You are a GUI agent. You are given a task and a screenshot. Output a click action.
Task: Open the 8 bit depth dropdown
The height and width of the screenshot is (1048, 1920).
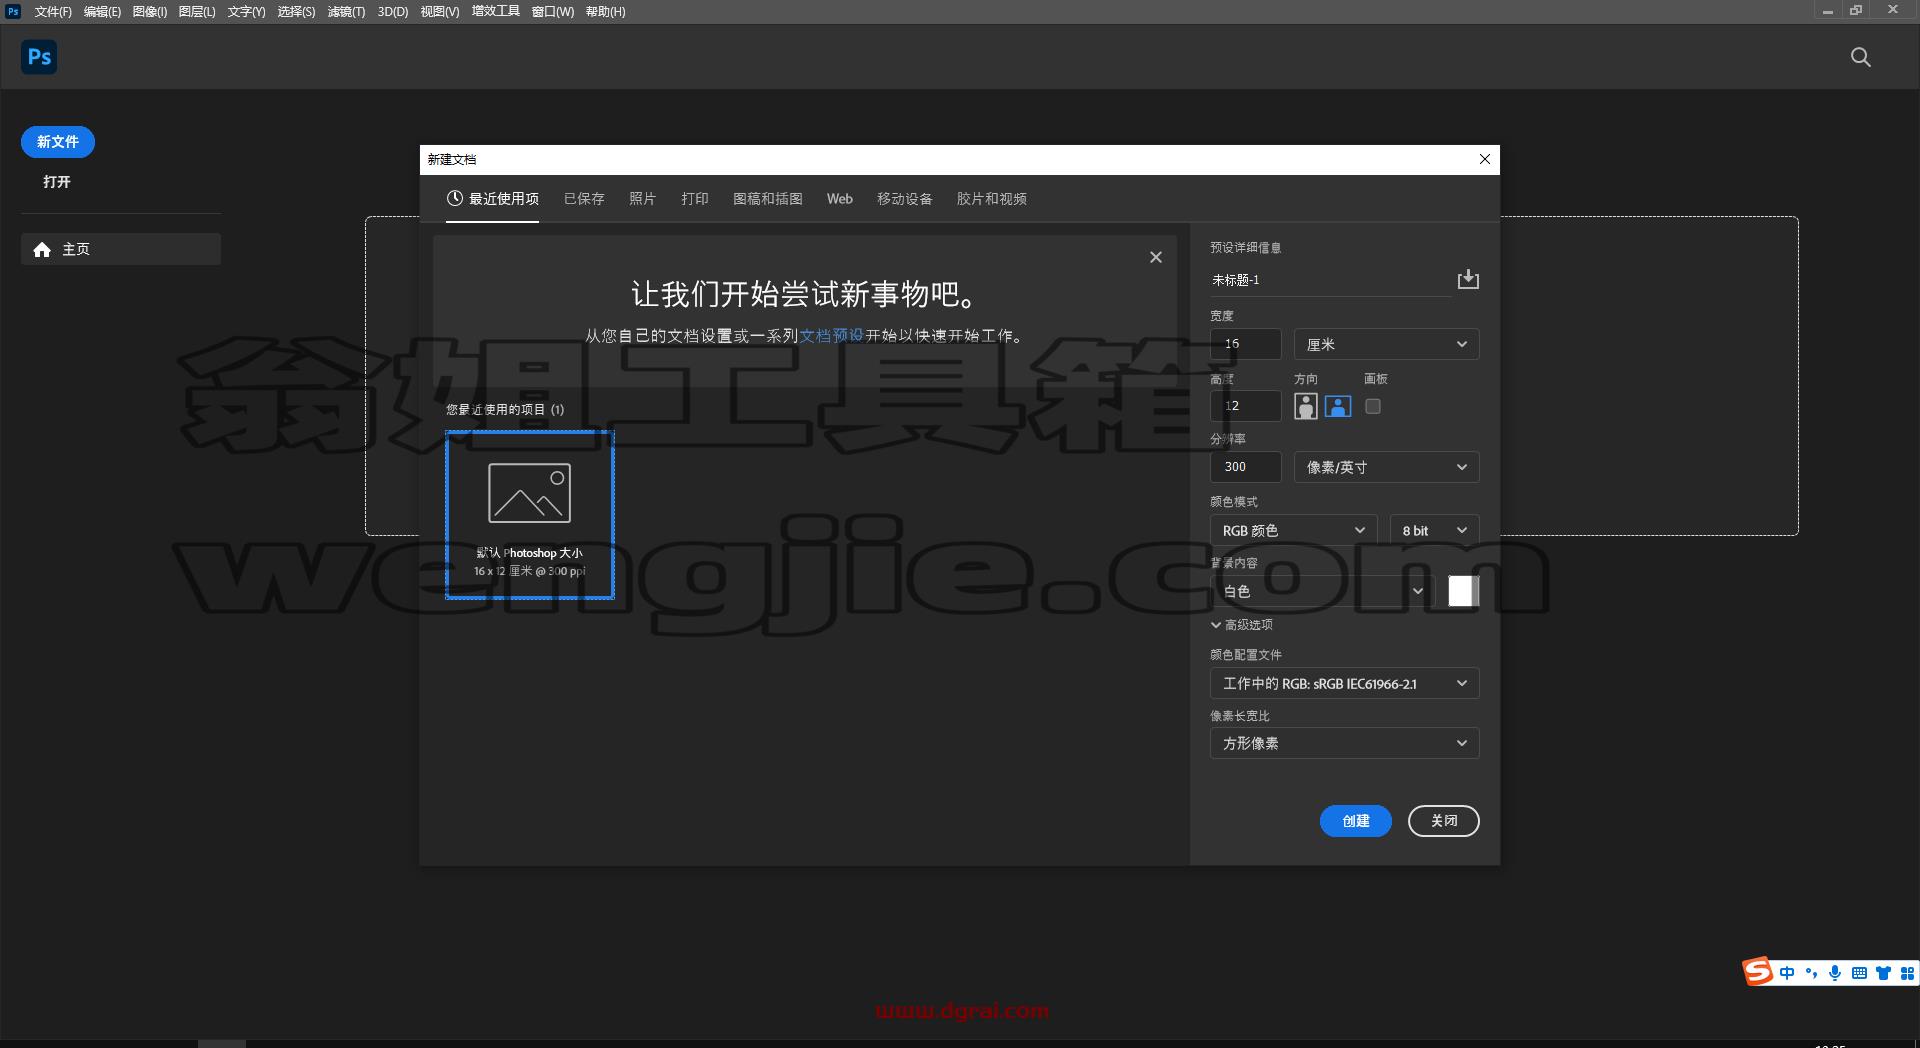pos(1434,530)
